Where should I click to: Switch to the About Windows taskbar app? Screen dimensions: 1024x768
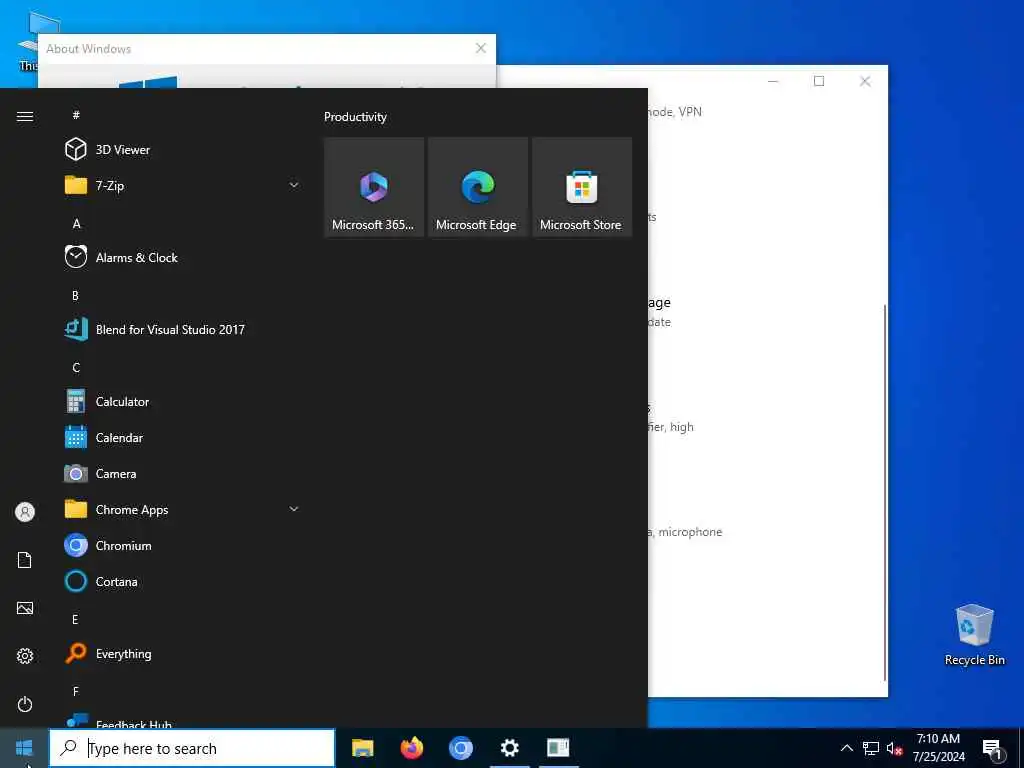(x=558, y=748)
